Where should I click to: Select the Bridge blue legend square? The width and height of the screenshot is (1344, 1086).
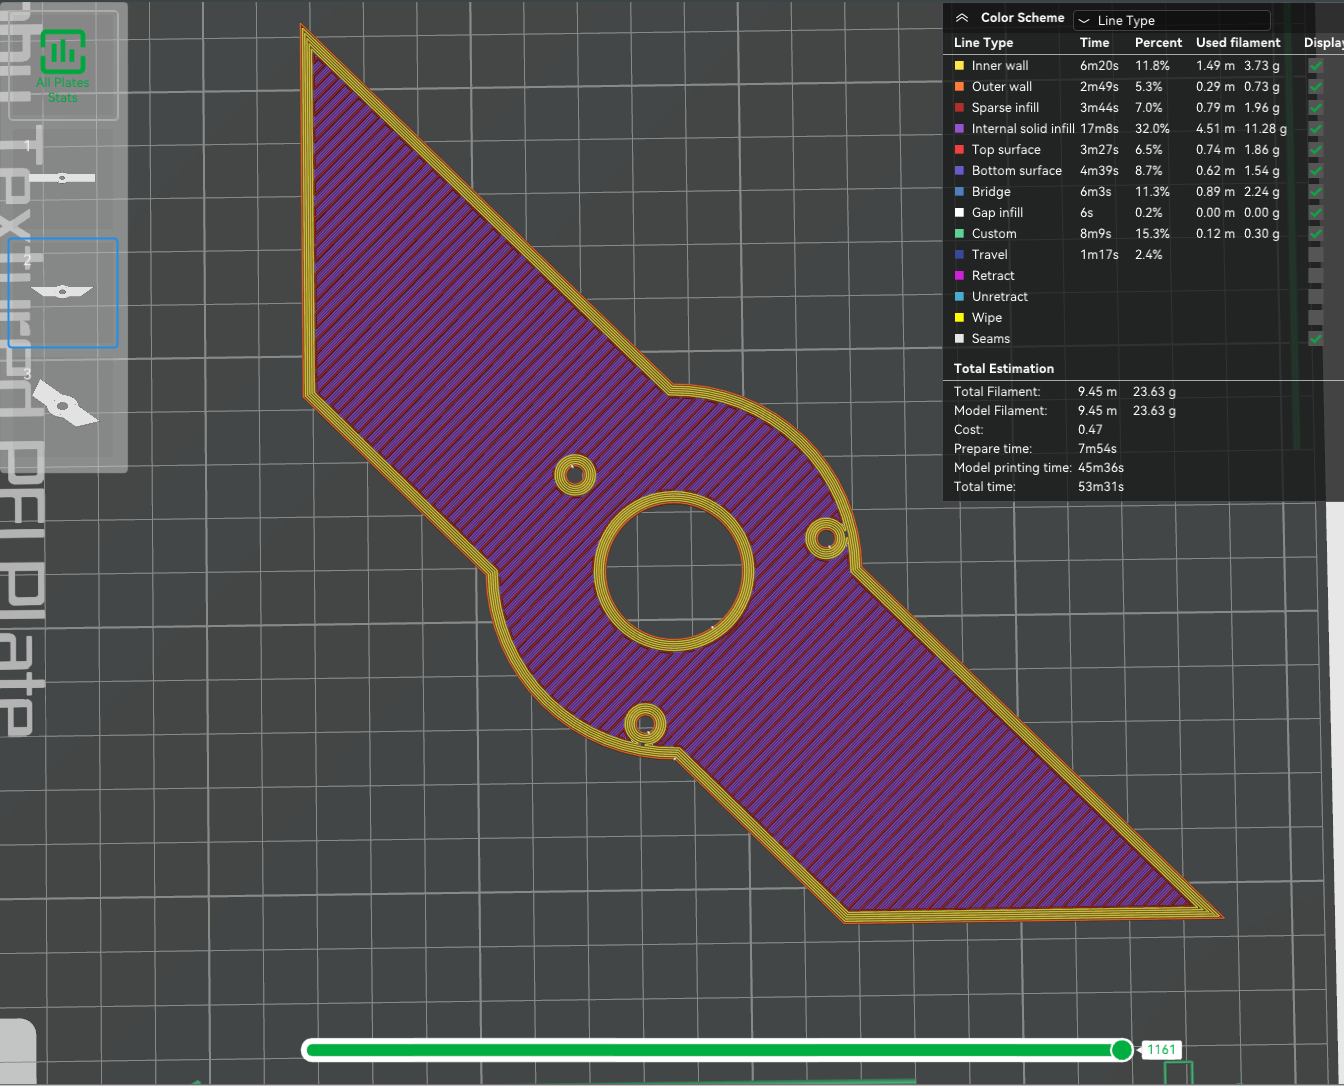click(960, 191)
